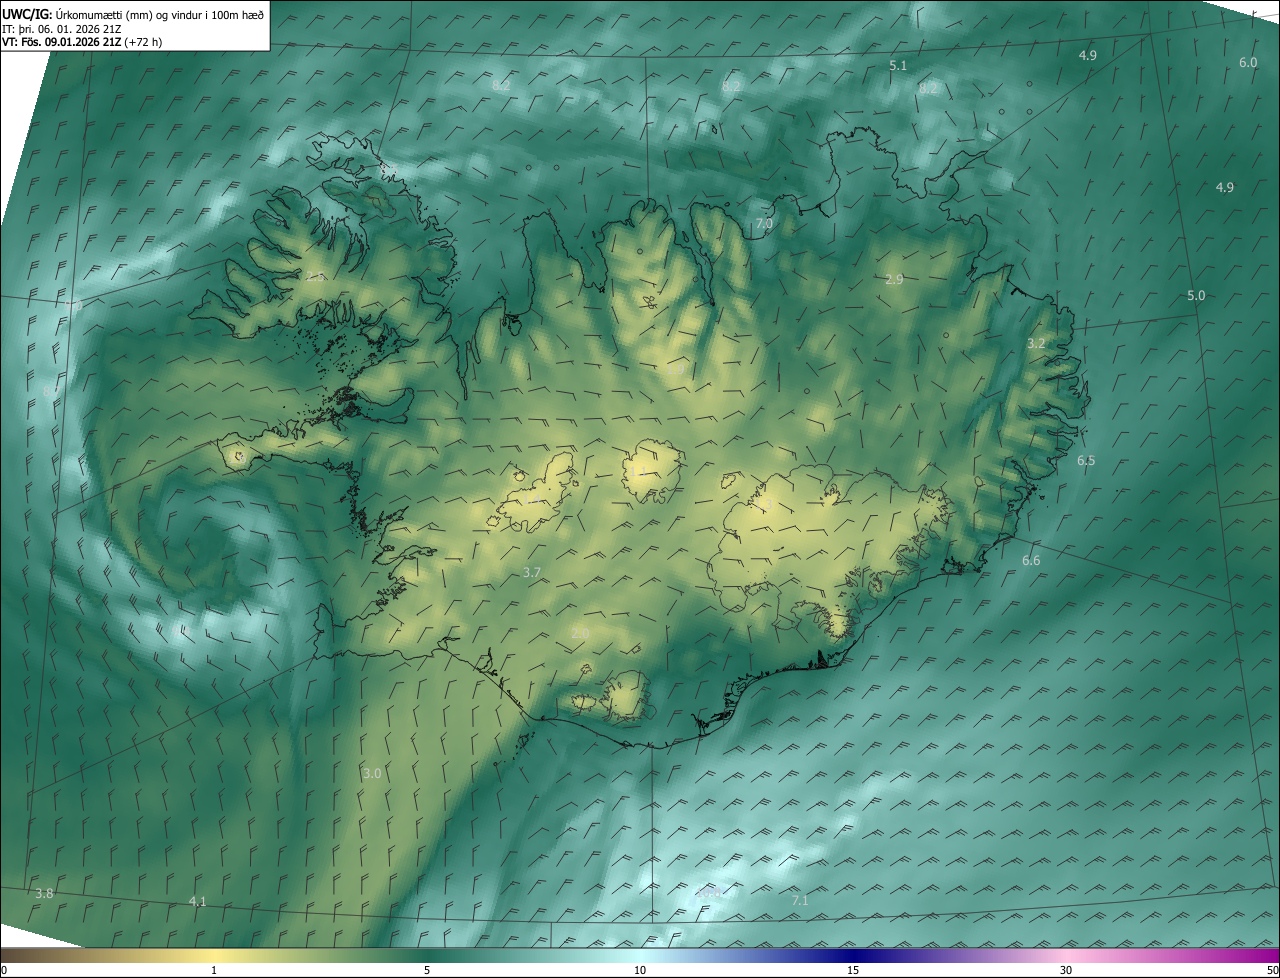The image size is (1280, 978).
Task: Click the 6.0 value label on the map
Action: 1248,63
